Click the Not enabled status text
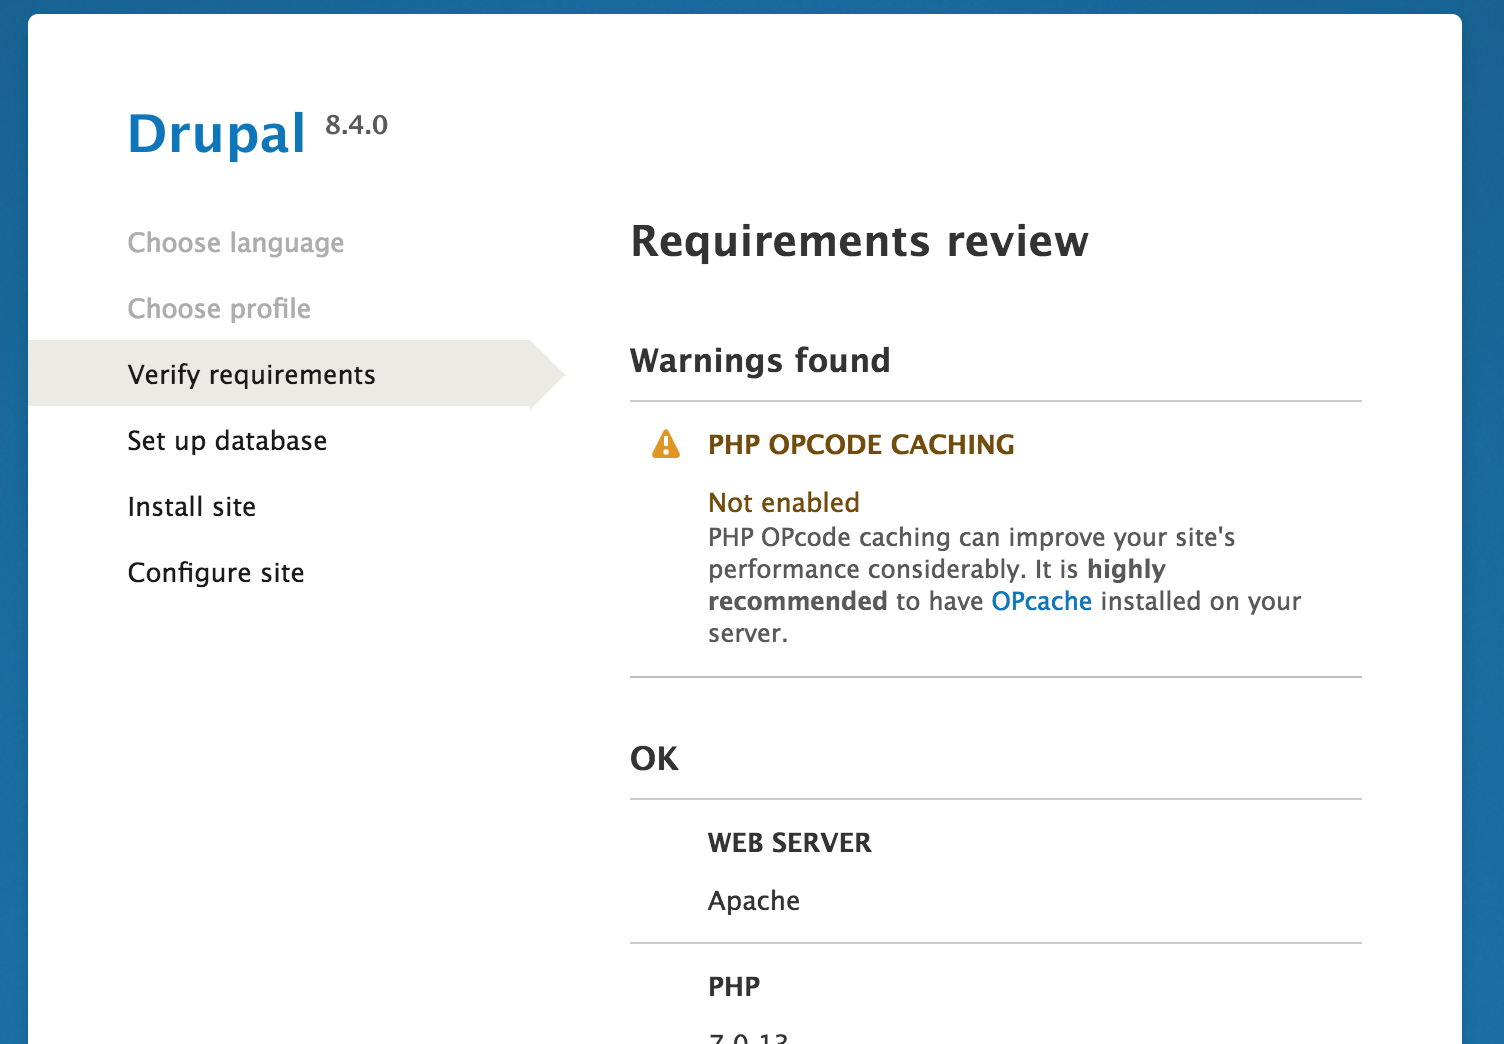 [784, 502]
